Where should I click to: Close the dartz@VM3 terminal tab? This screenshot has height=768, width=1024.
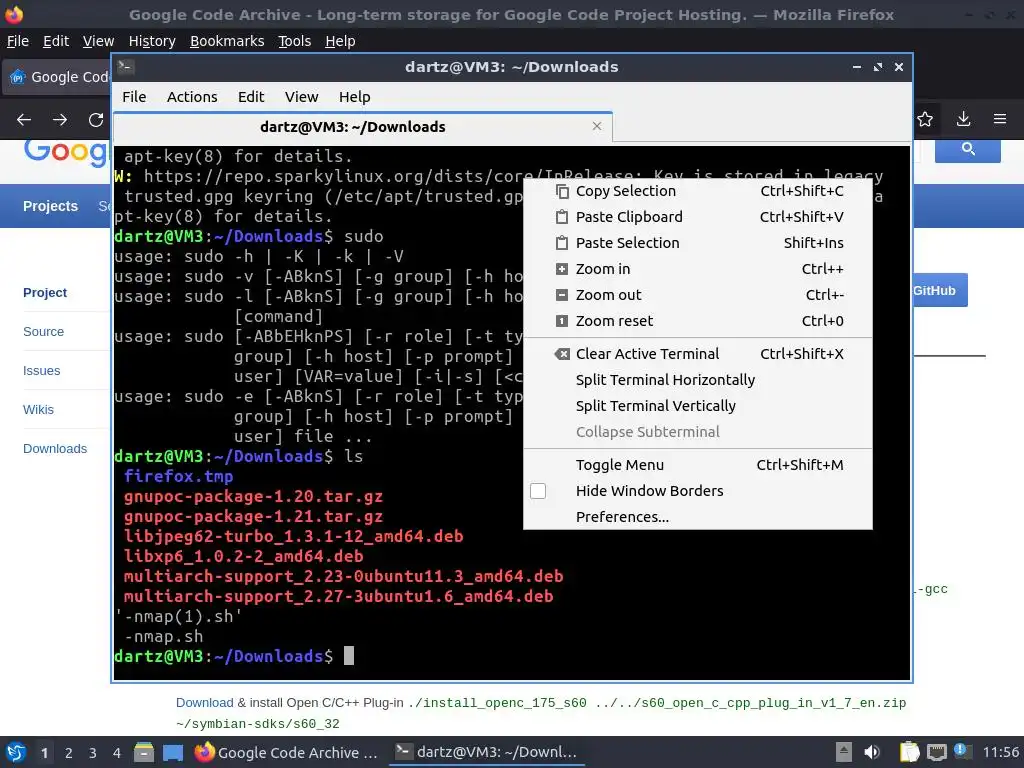click(596, 126)
